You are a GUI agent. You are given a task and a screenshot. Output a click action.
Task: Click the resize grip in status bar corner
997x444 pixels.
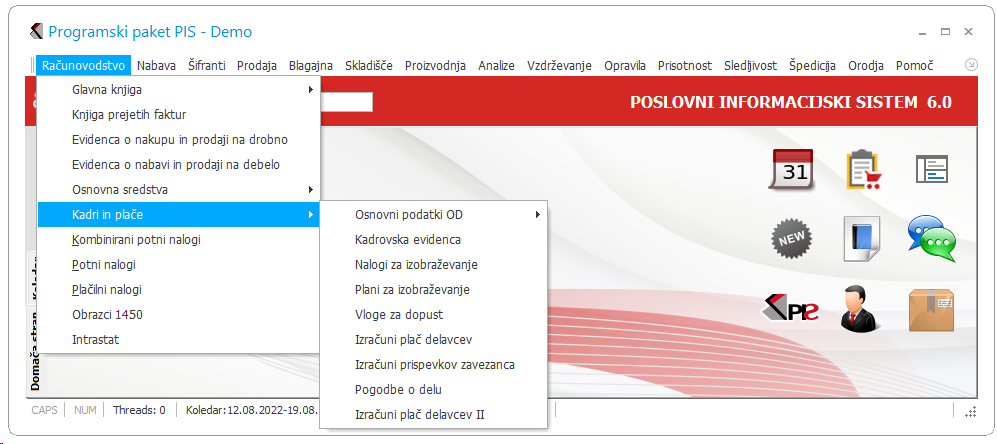(970, 412)
